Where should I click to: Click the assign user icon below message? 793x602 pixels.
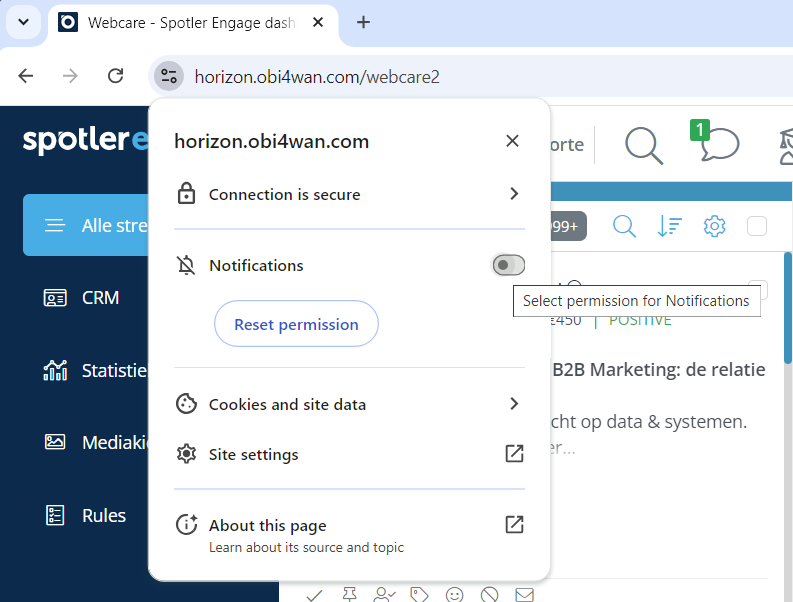click(x=384, y=594)
